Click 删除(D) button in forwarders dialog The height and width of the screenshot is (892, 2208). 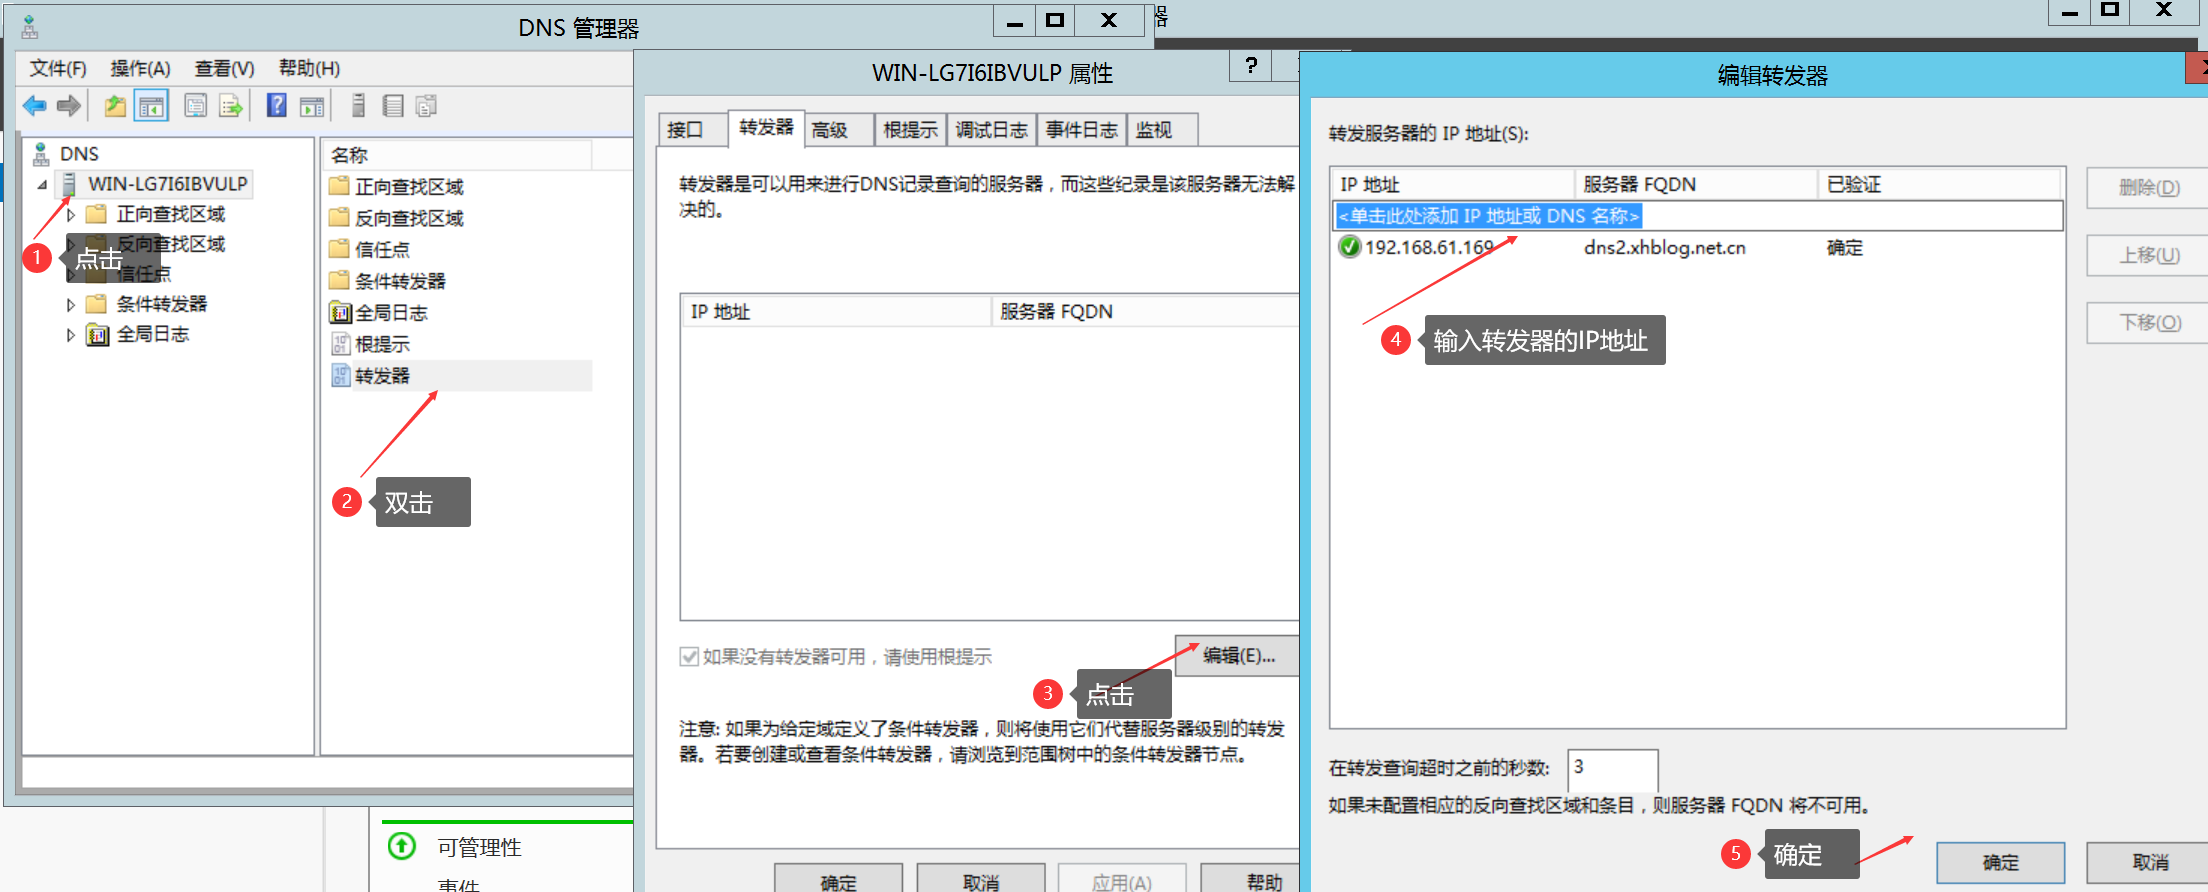[2149, 187]
